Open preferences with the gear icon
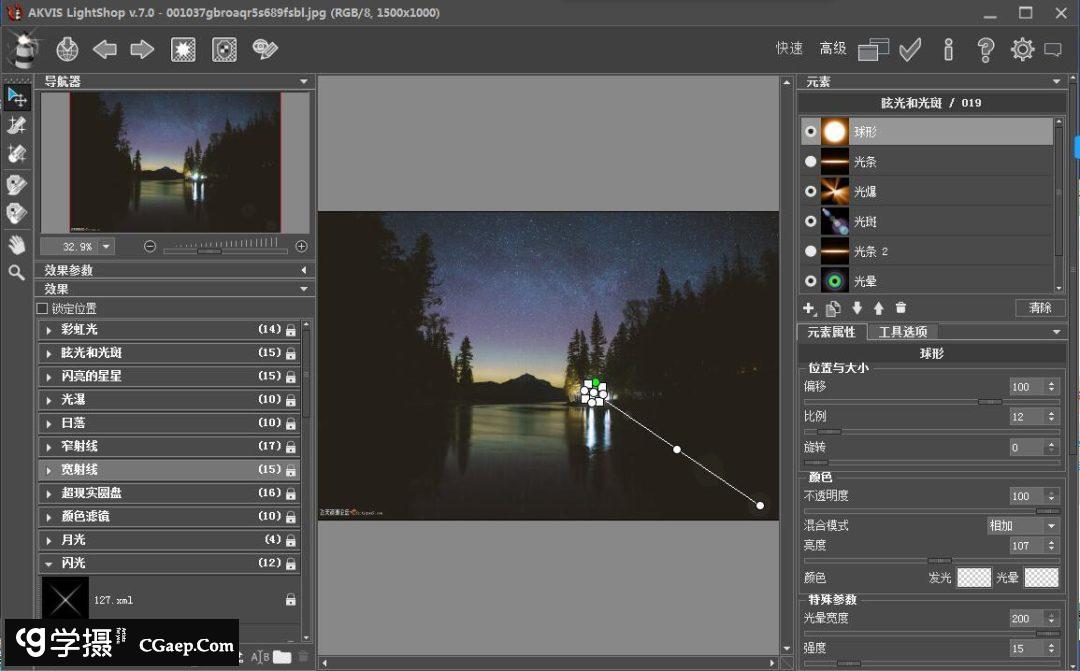Image resolution: width=1080 pixels, height=671 pixels. coord(1022,49)
